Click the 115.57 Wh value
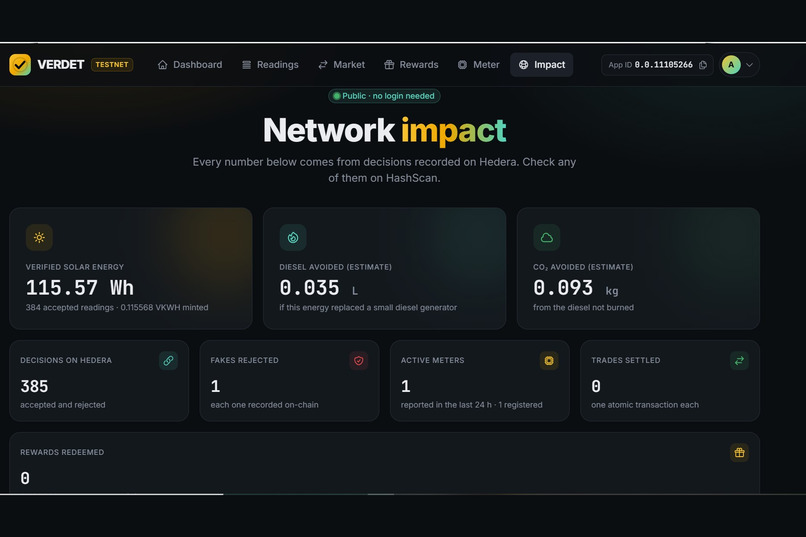806x537 pixels. coord(80,288)
